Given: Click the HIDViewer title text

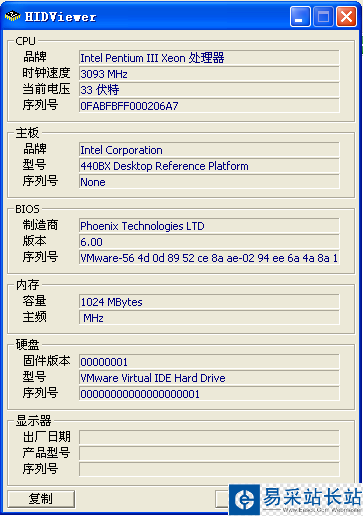Looking at the screenshot, I should (x=60, y=17).
